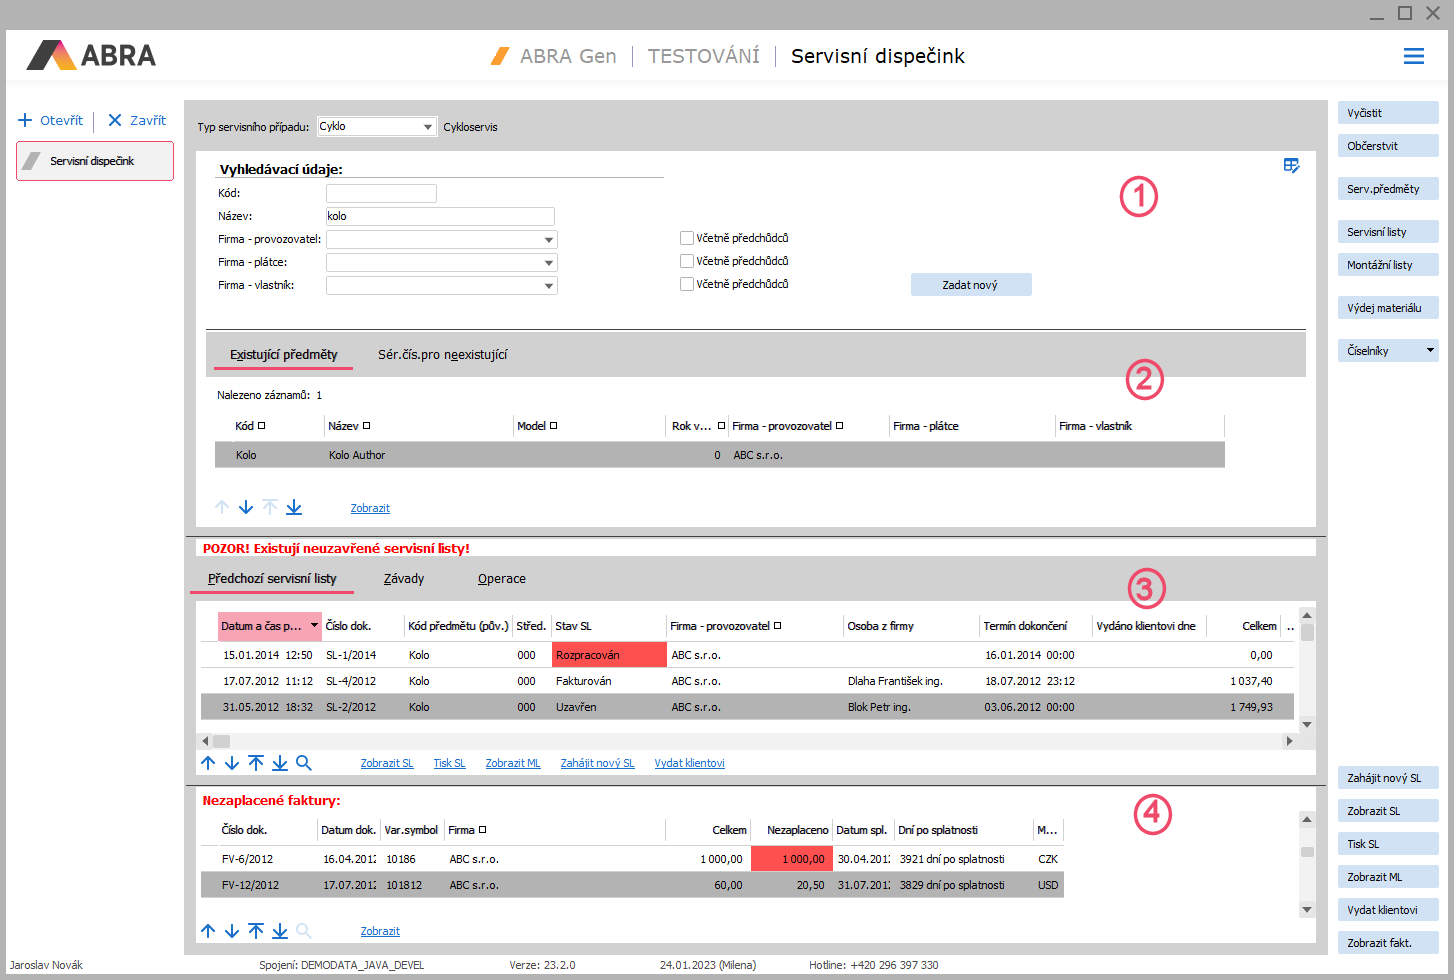The width and height of the screenshot is (1454, 980).
Task: Enable Včetně předchůdců for Firma - provozovatel
Action: pyautogui.click(x=687, y=238)
